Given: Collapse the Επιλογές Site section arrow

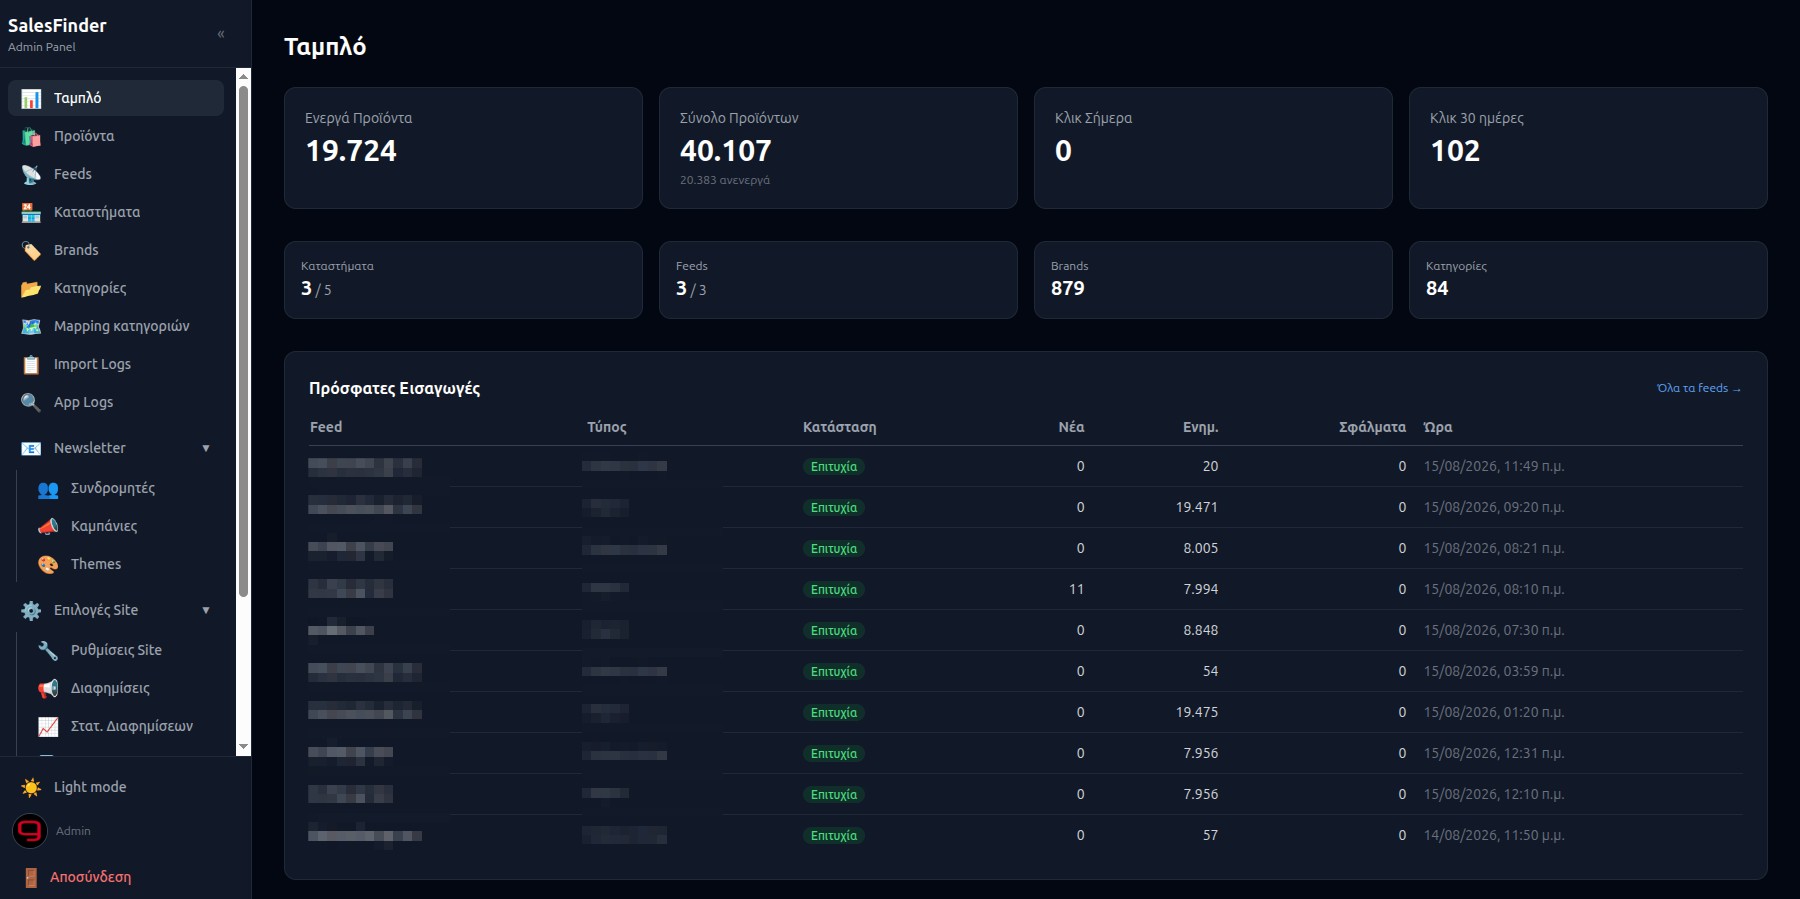Looking at the screenshot, I should 206,611.
